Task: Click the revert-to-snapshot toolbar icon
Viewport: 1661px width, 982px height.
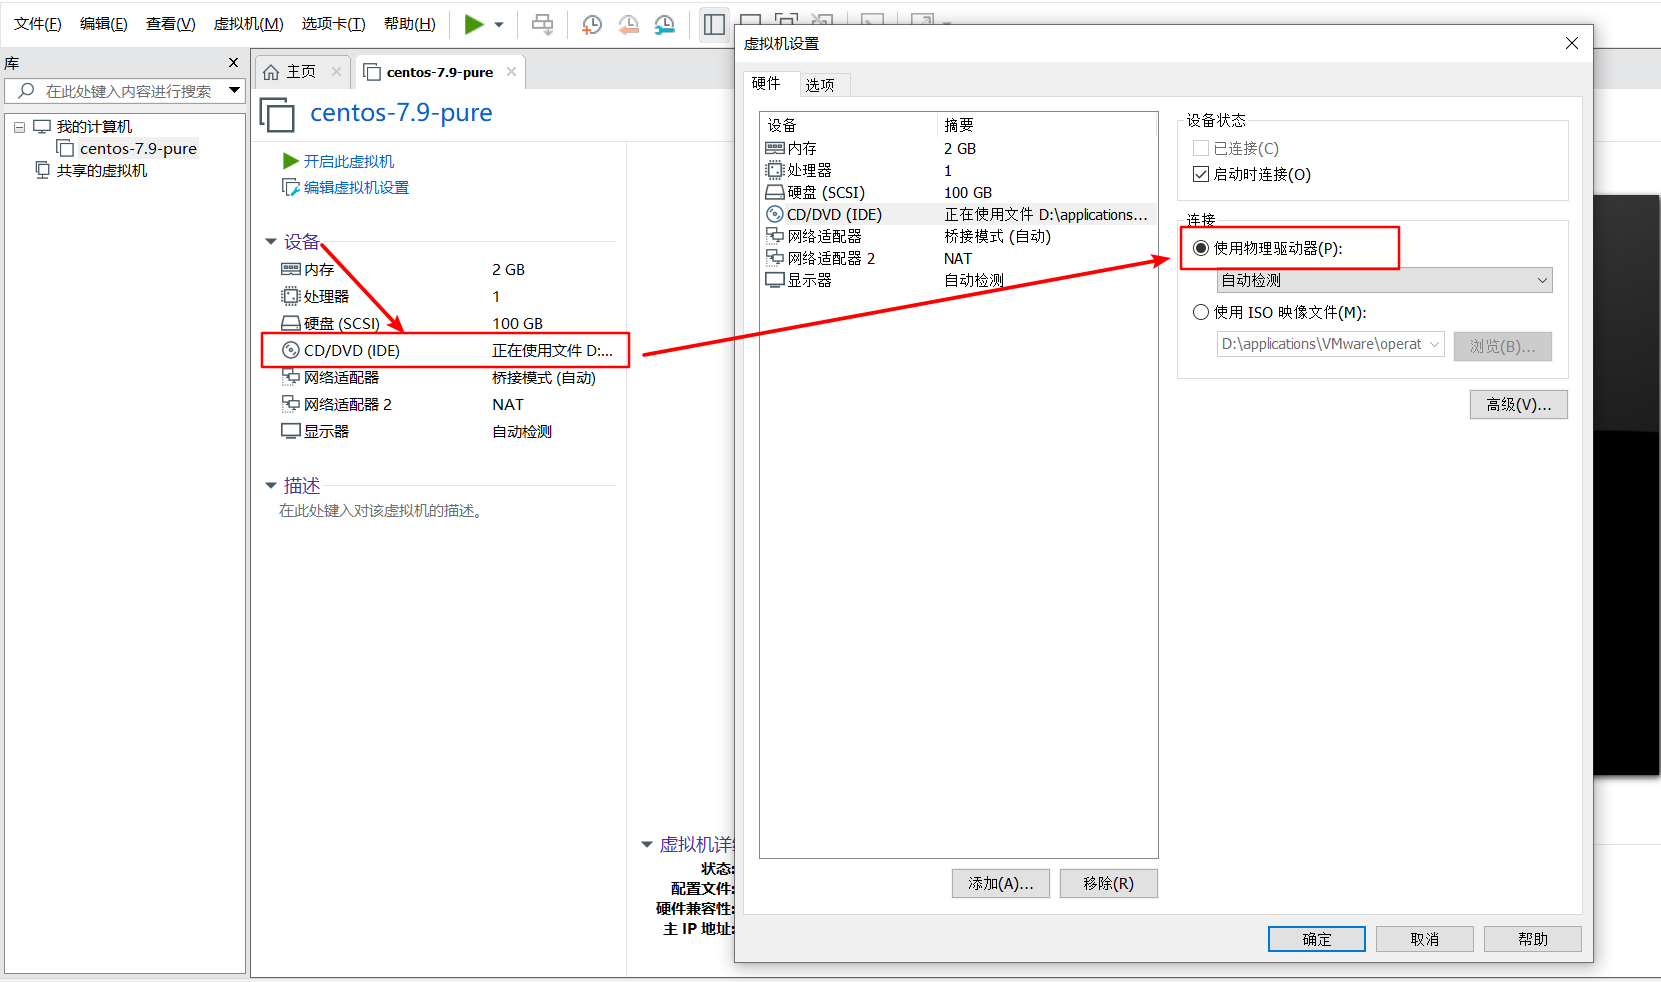Action: click(x=629, y=24)
